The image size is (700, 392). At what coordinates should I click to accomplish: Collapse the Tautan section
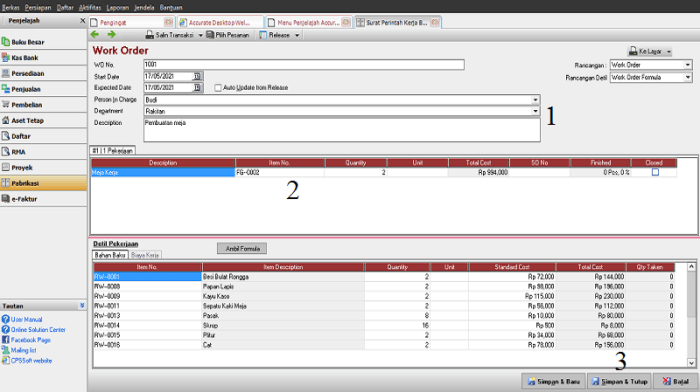82,305
